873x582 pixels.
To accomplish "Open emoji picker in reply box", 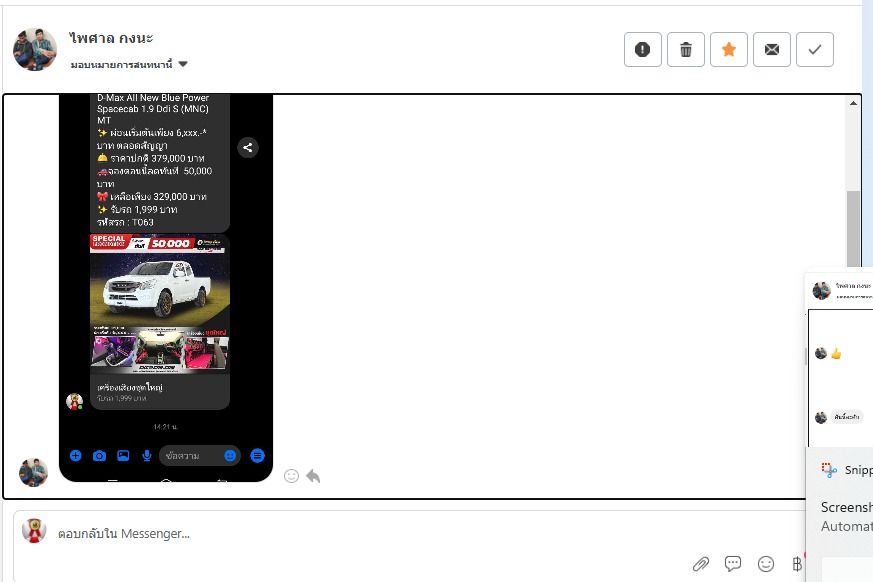I will coord(766,564).
